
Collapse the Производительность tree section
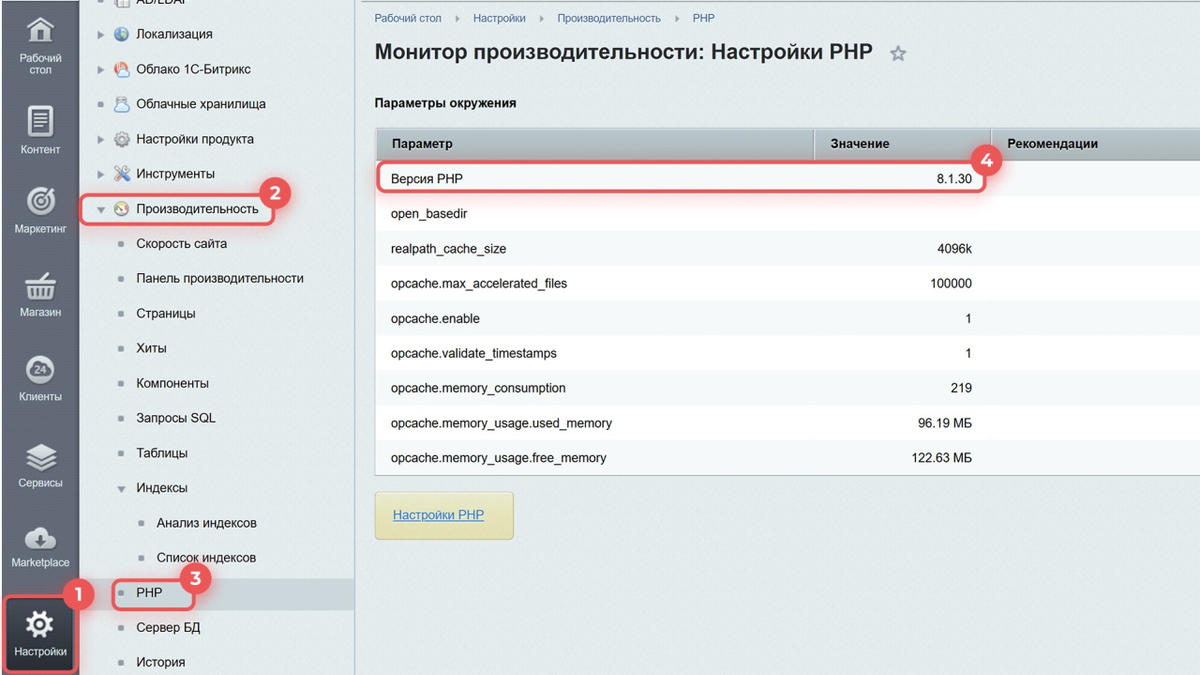(x=101, y=210)
